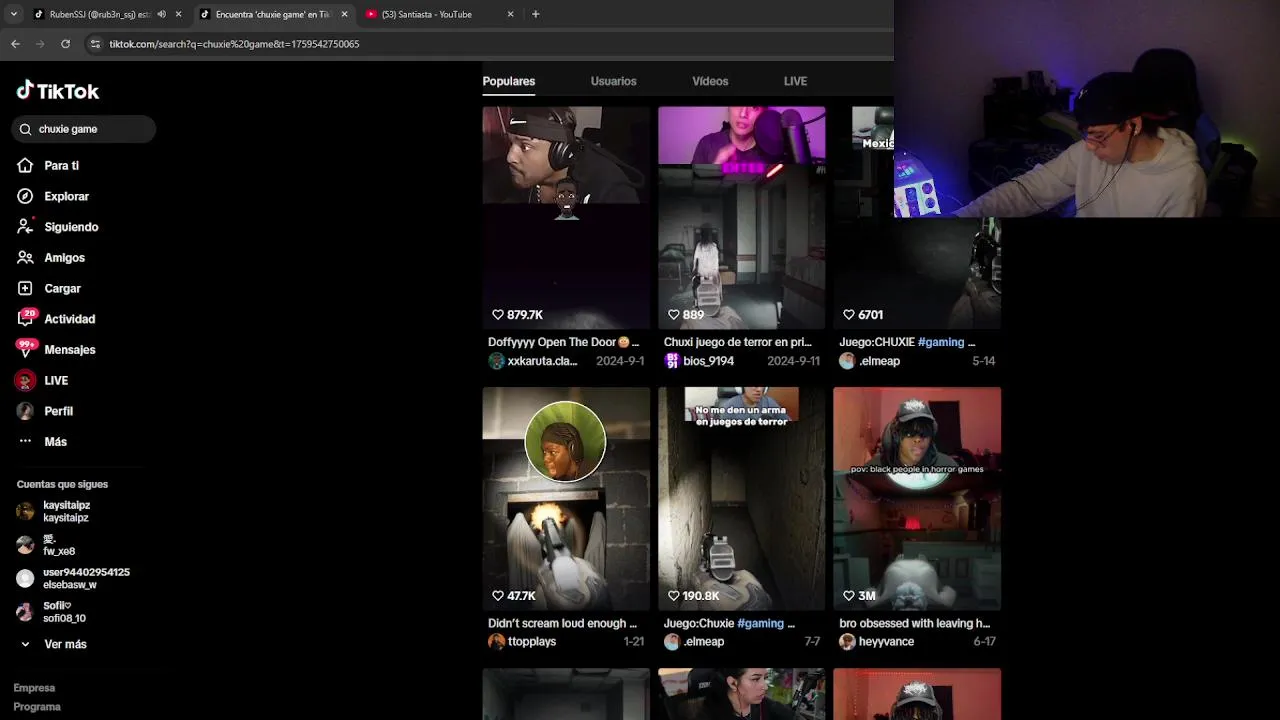Open the Explorar compass icon

click(x=25, y=196)
